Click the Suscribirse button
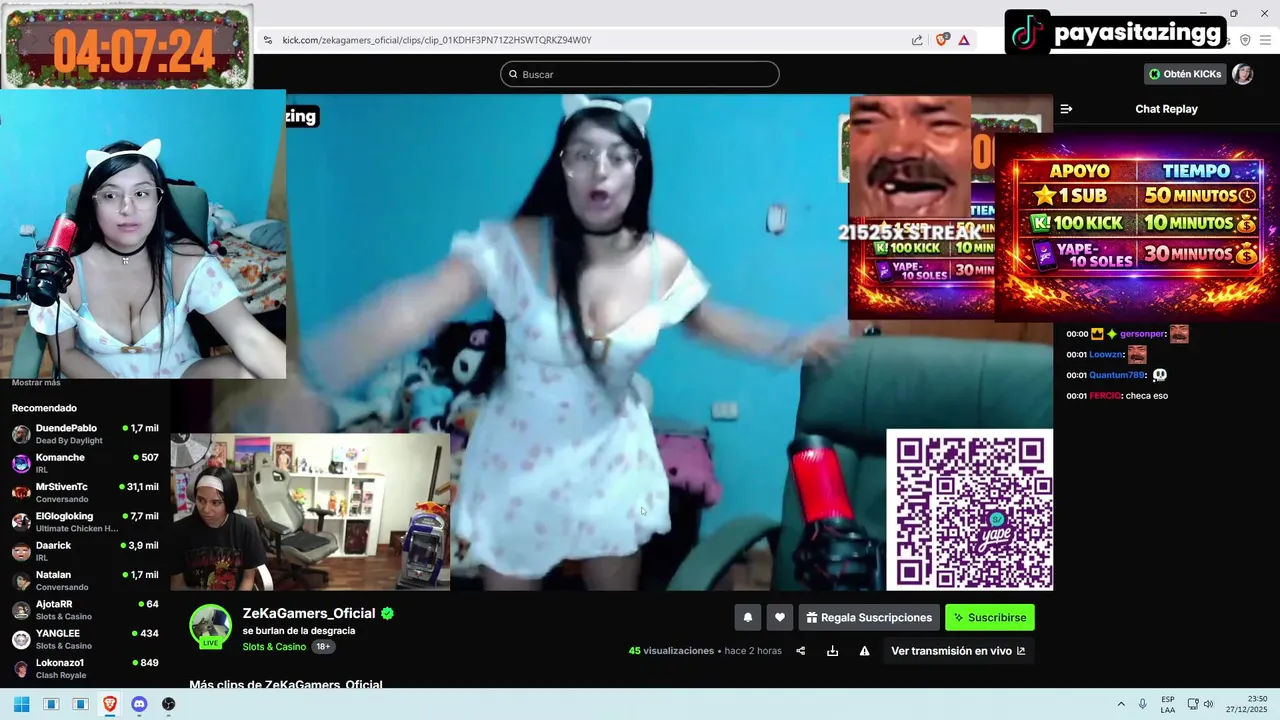The width and height of the screenshot is (1280, 720). pyautogui.click(x=990, y=618)
